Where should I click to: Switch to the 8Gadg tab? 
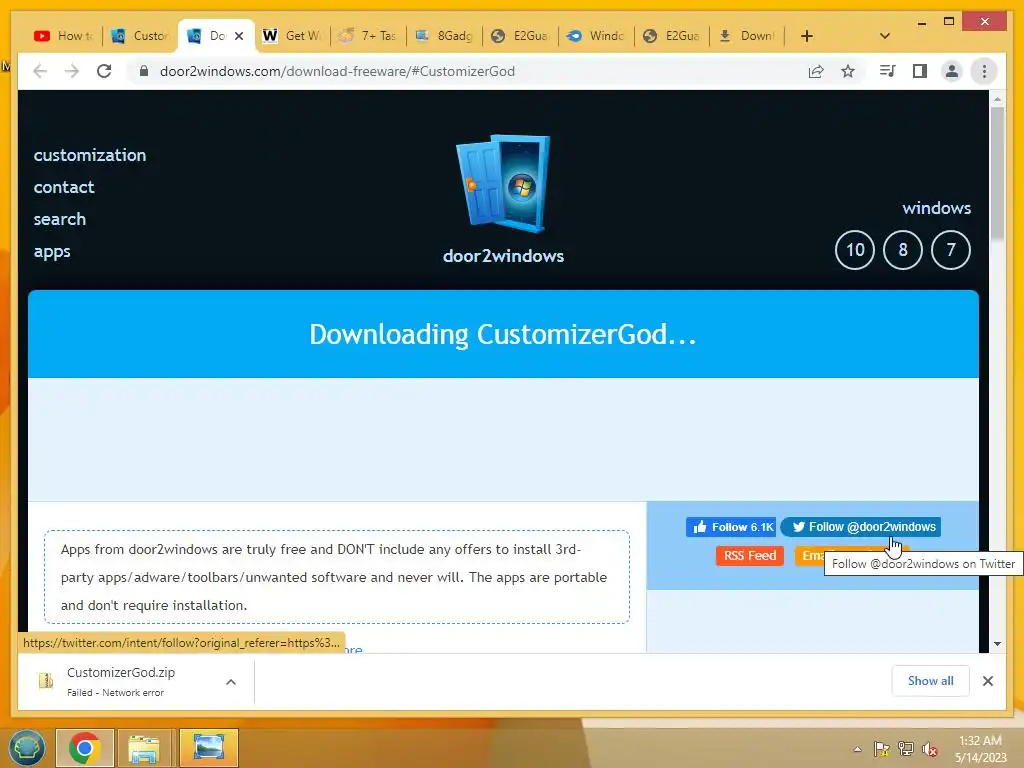click(x=444, y=36)
